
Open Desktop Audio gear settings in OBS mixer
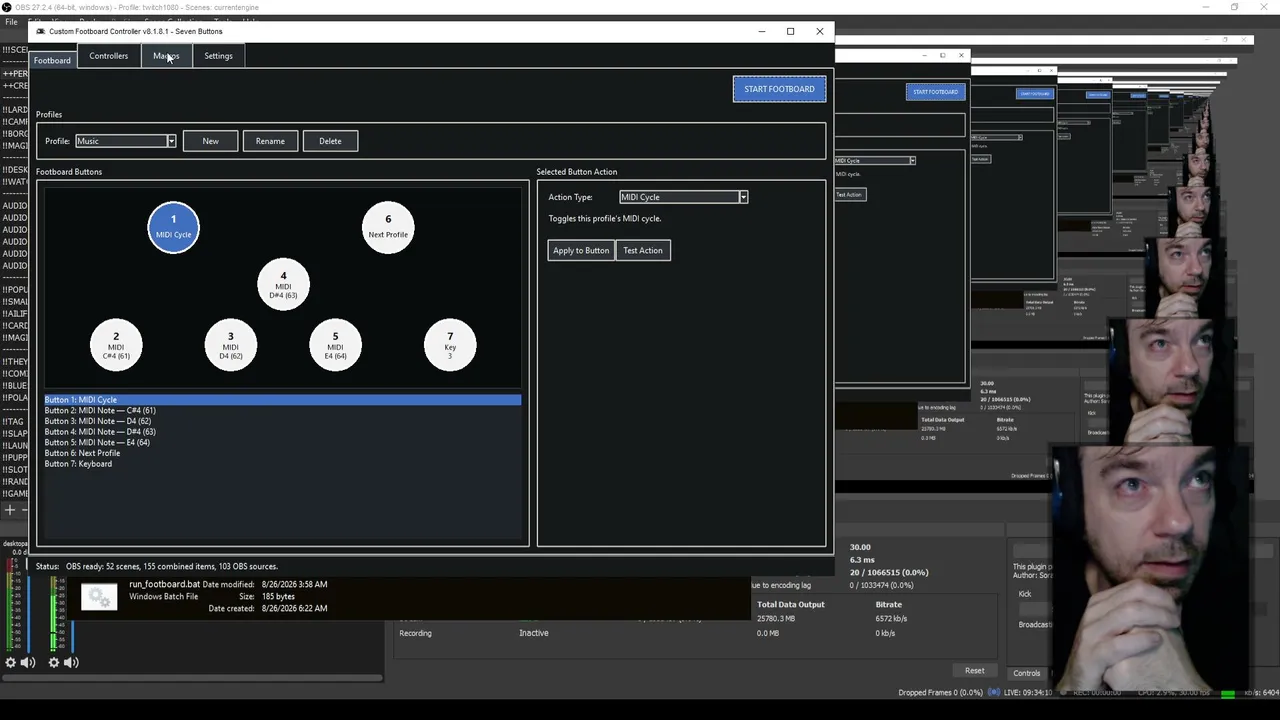10,662
